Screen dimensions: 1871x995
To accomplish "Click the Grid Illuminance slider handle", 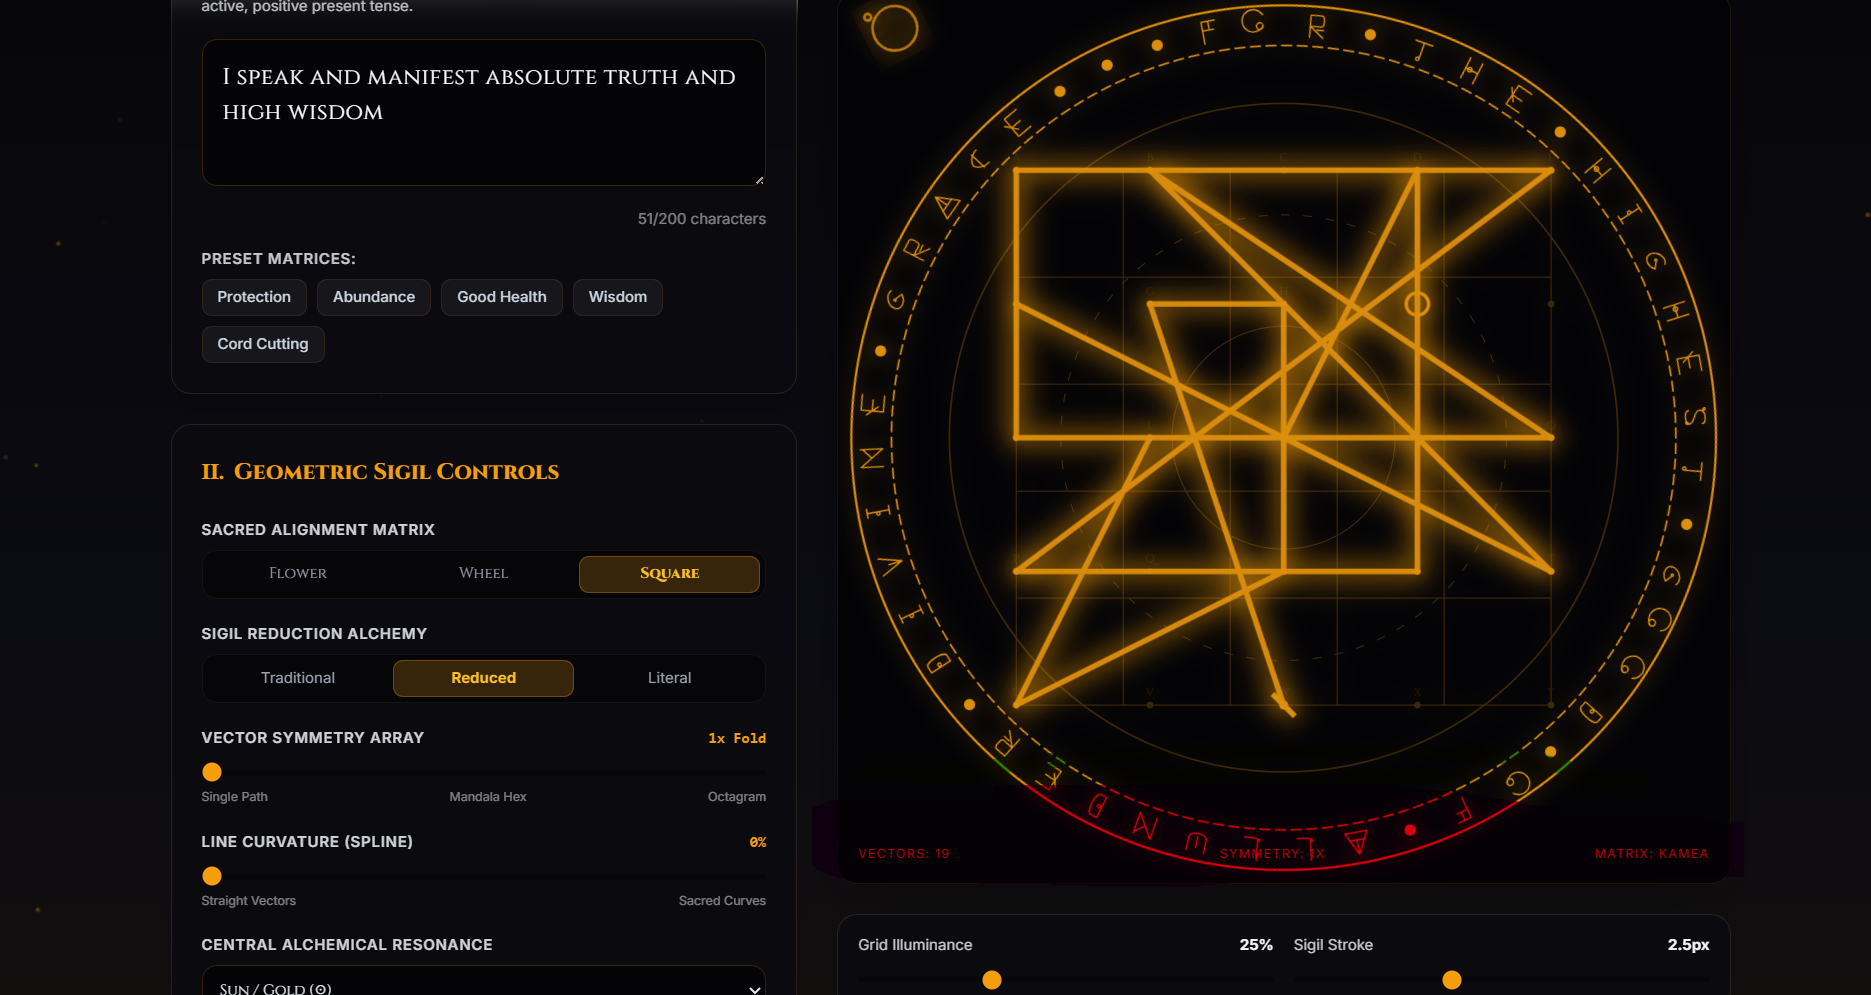I will [x=992, y=980].
